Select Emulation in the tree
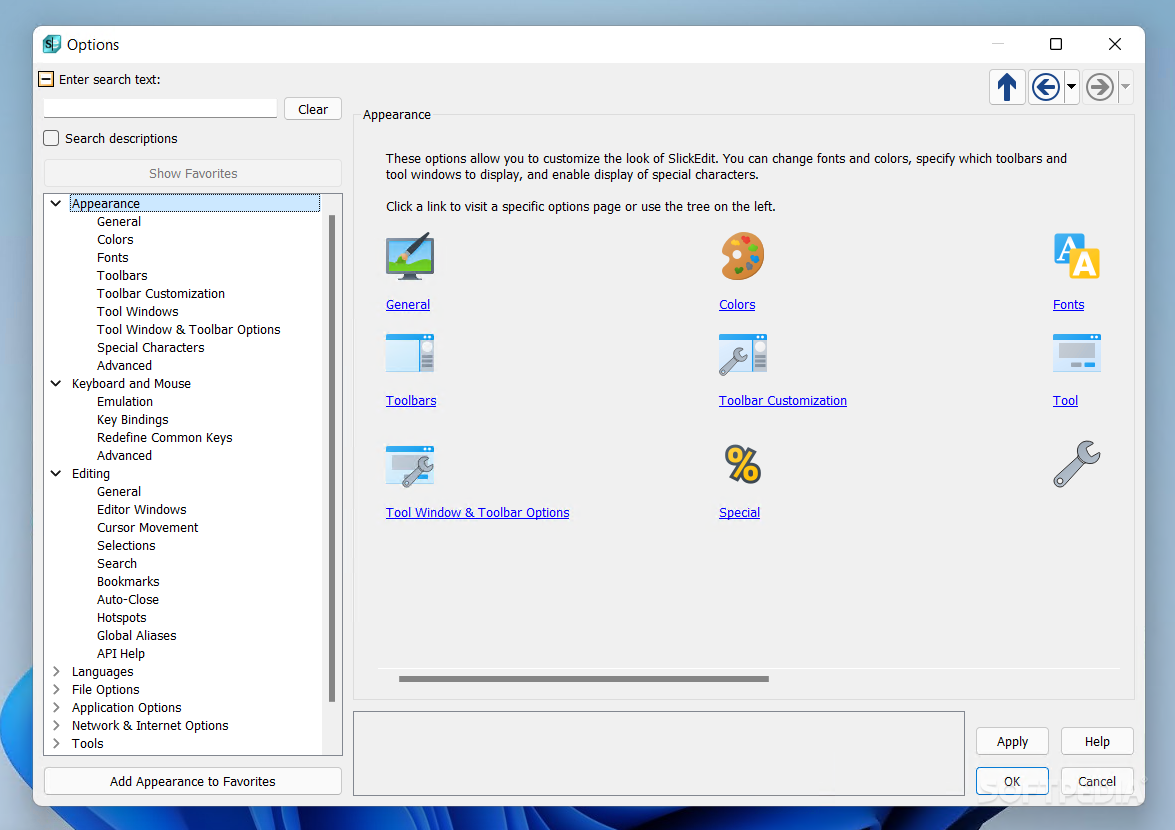The width and height of the screenshot is (1175, 830). pos(124,401)
